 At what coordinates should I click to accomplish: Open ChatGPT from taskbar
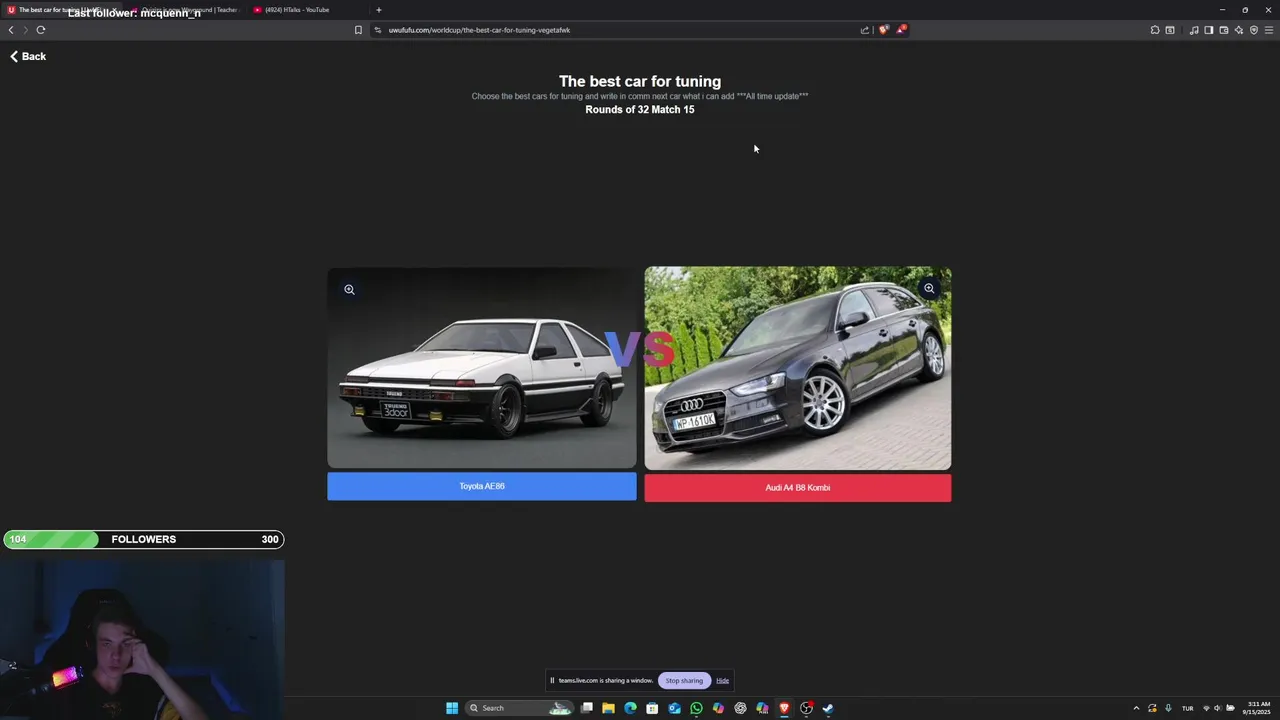click(740, 708)
